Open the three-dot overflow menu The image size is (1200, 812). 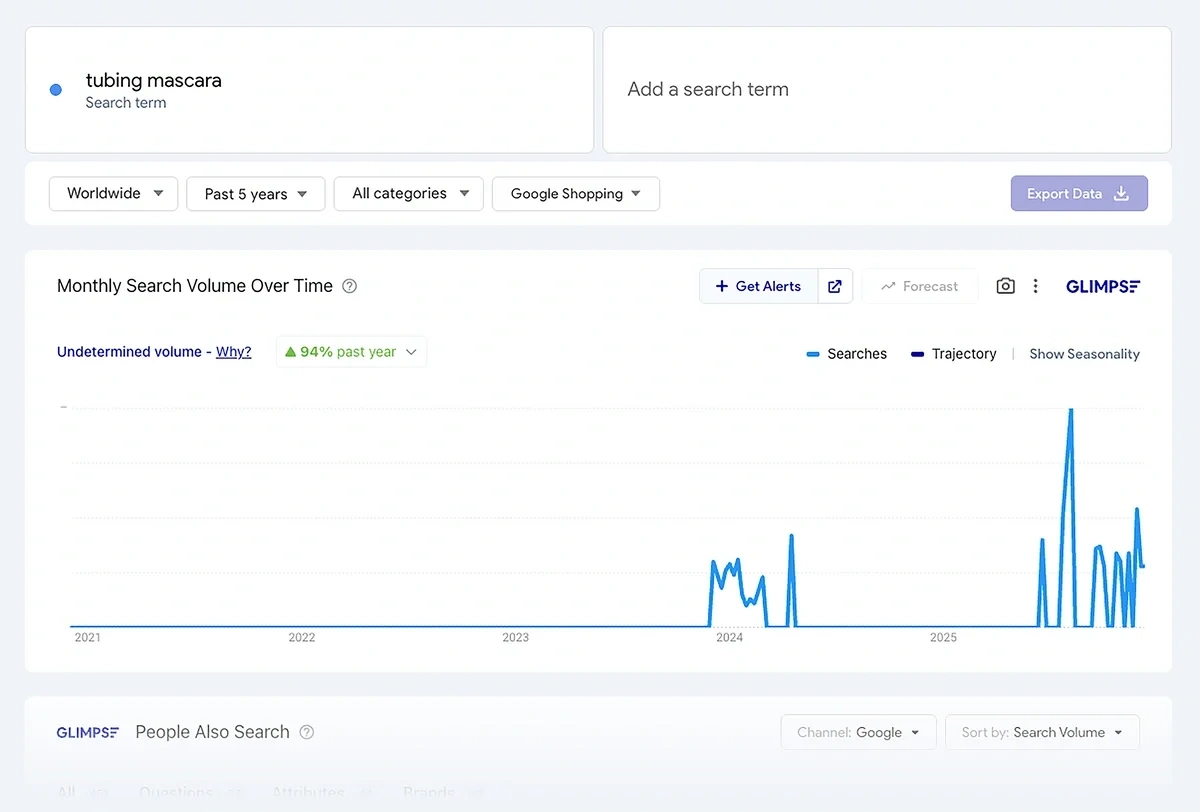coord(1035,286)
